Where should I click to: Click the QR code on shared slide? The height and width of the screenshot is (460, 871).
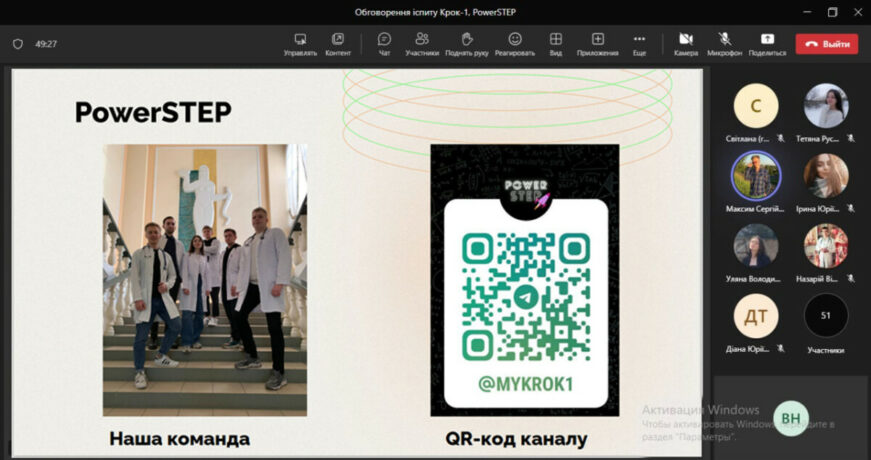(x=525, y=299)
